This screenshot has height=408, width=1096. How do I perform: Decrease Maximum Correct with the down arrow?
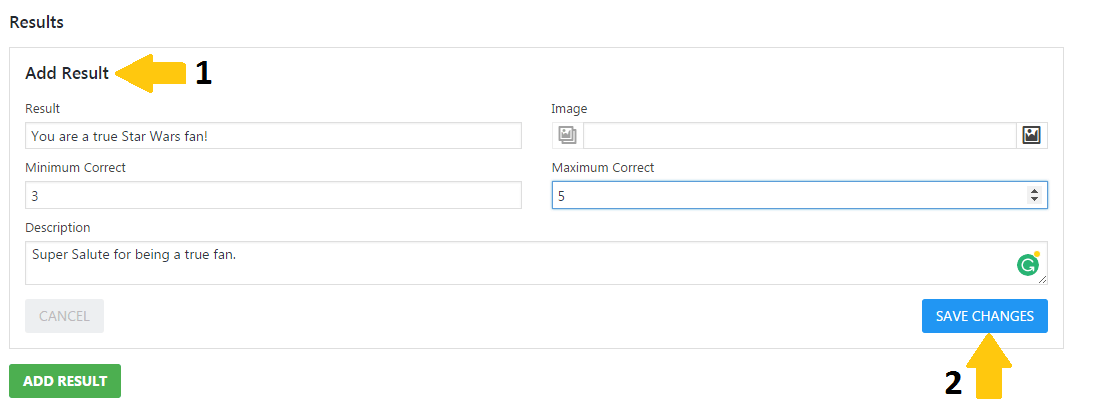pos(1034,200)
